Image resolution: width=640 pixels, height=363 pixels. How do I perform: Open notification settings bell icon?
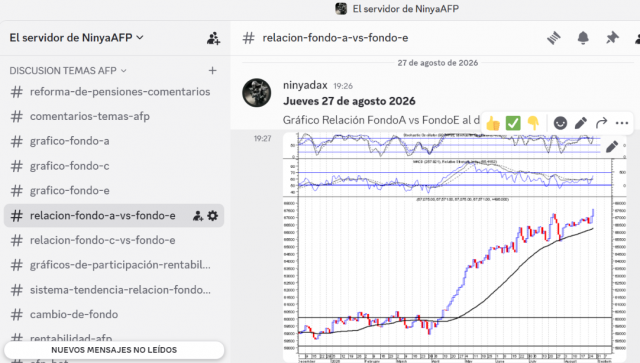pyautogui.click(x=583, y=38)
